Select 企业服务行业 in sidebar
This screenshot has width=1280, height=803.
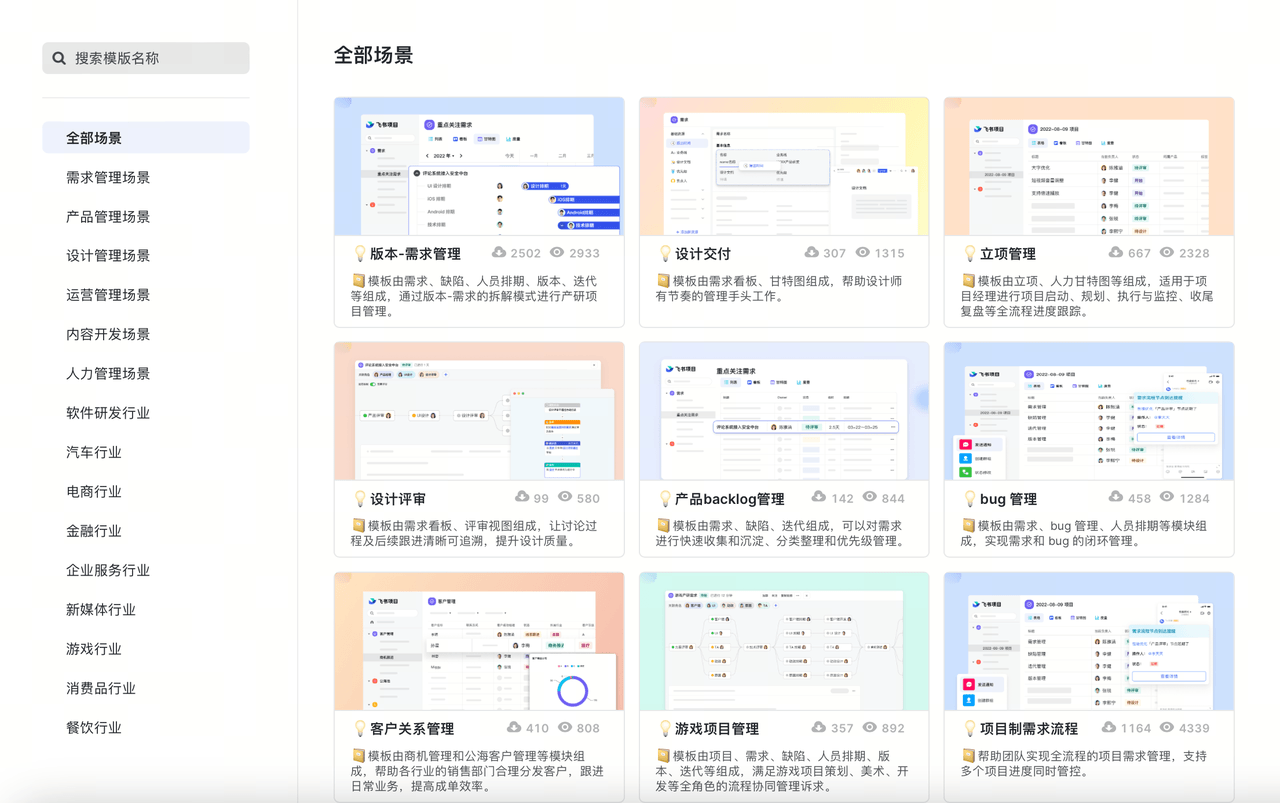[x=108, y=570]
